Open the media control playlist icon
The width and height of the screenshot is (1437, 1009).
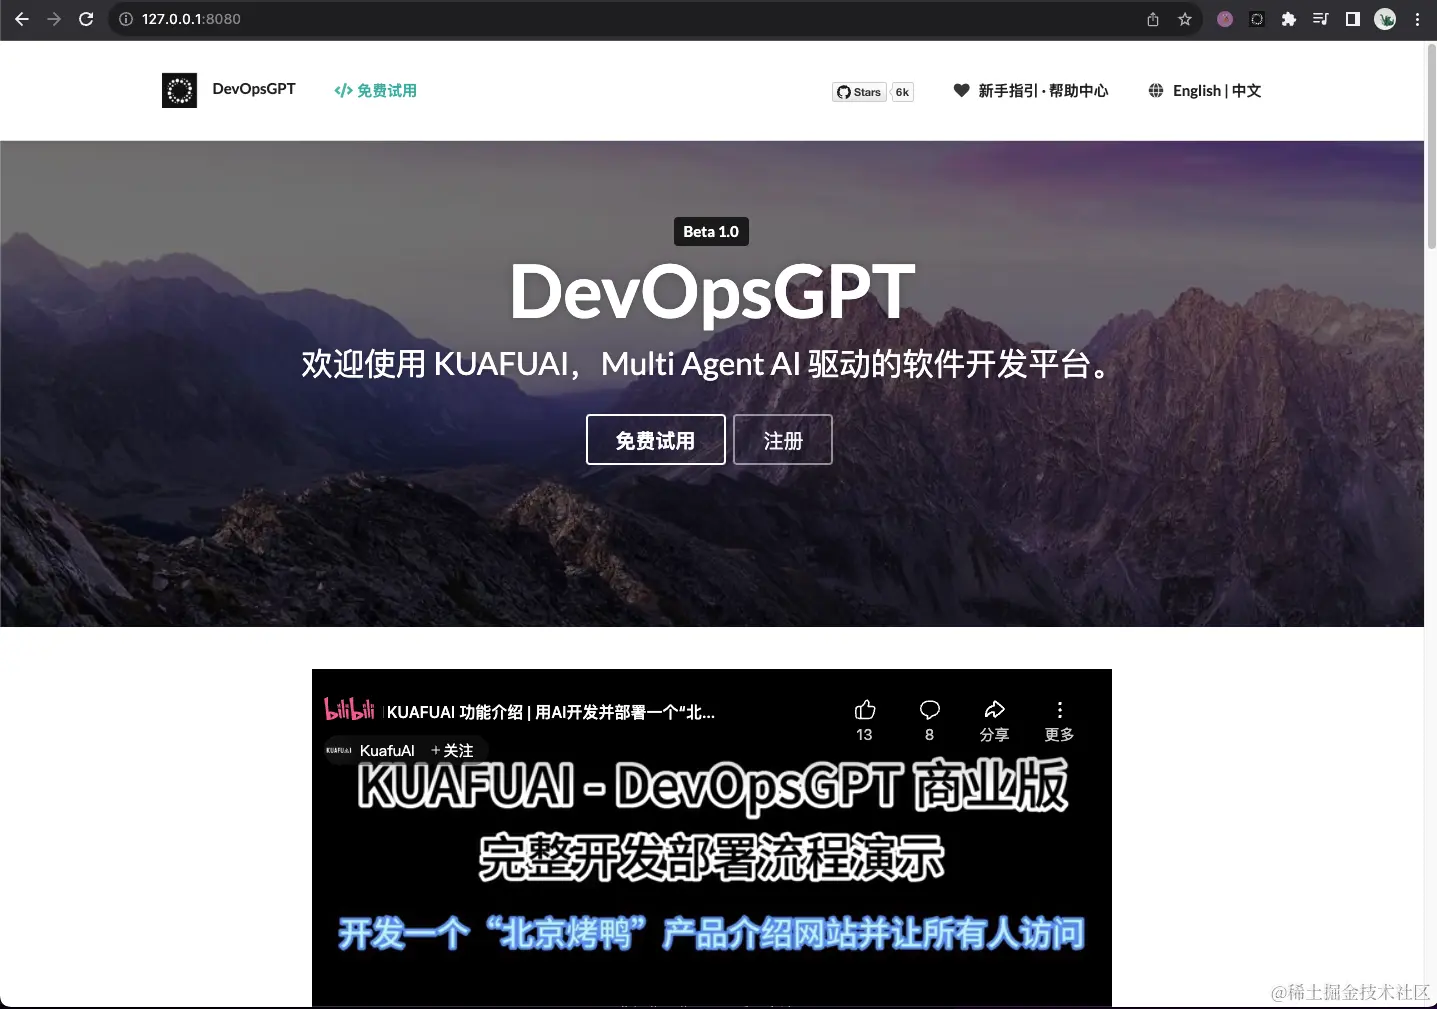pos(1321,19)
